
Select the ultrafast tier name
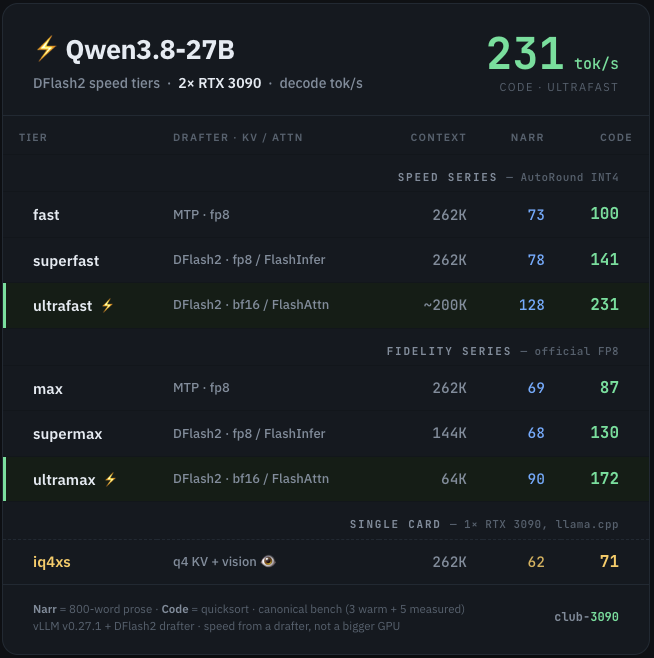point(63,306)
